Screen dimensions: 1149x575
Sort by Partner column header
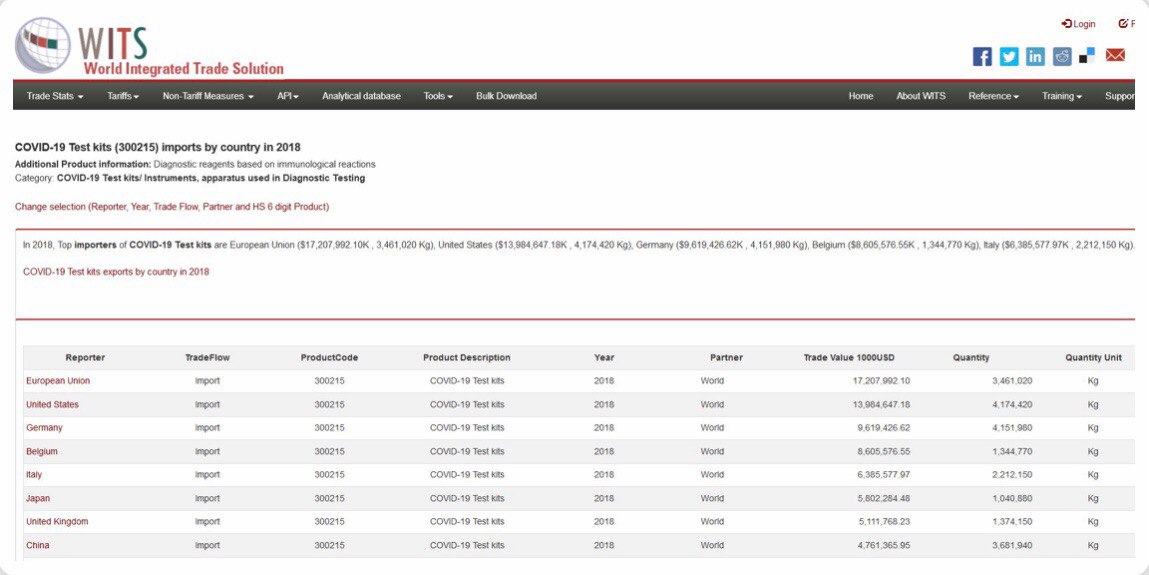(x=726, y=357)
